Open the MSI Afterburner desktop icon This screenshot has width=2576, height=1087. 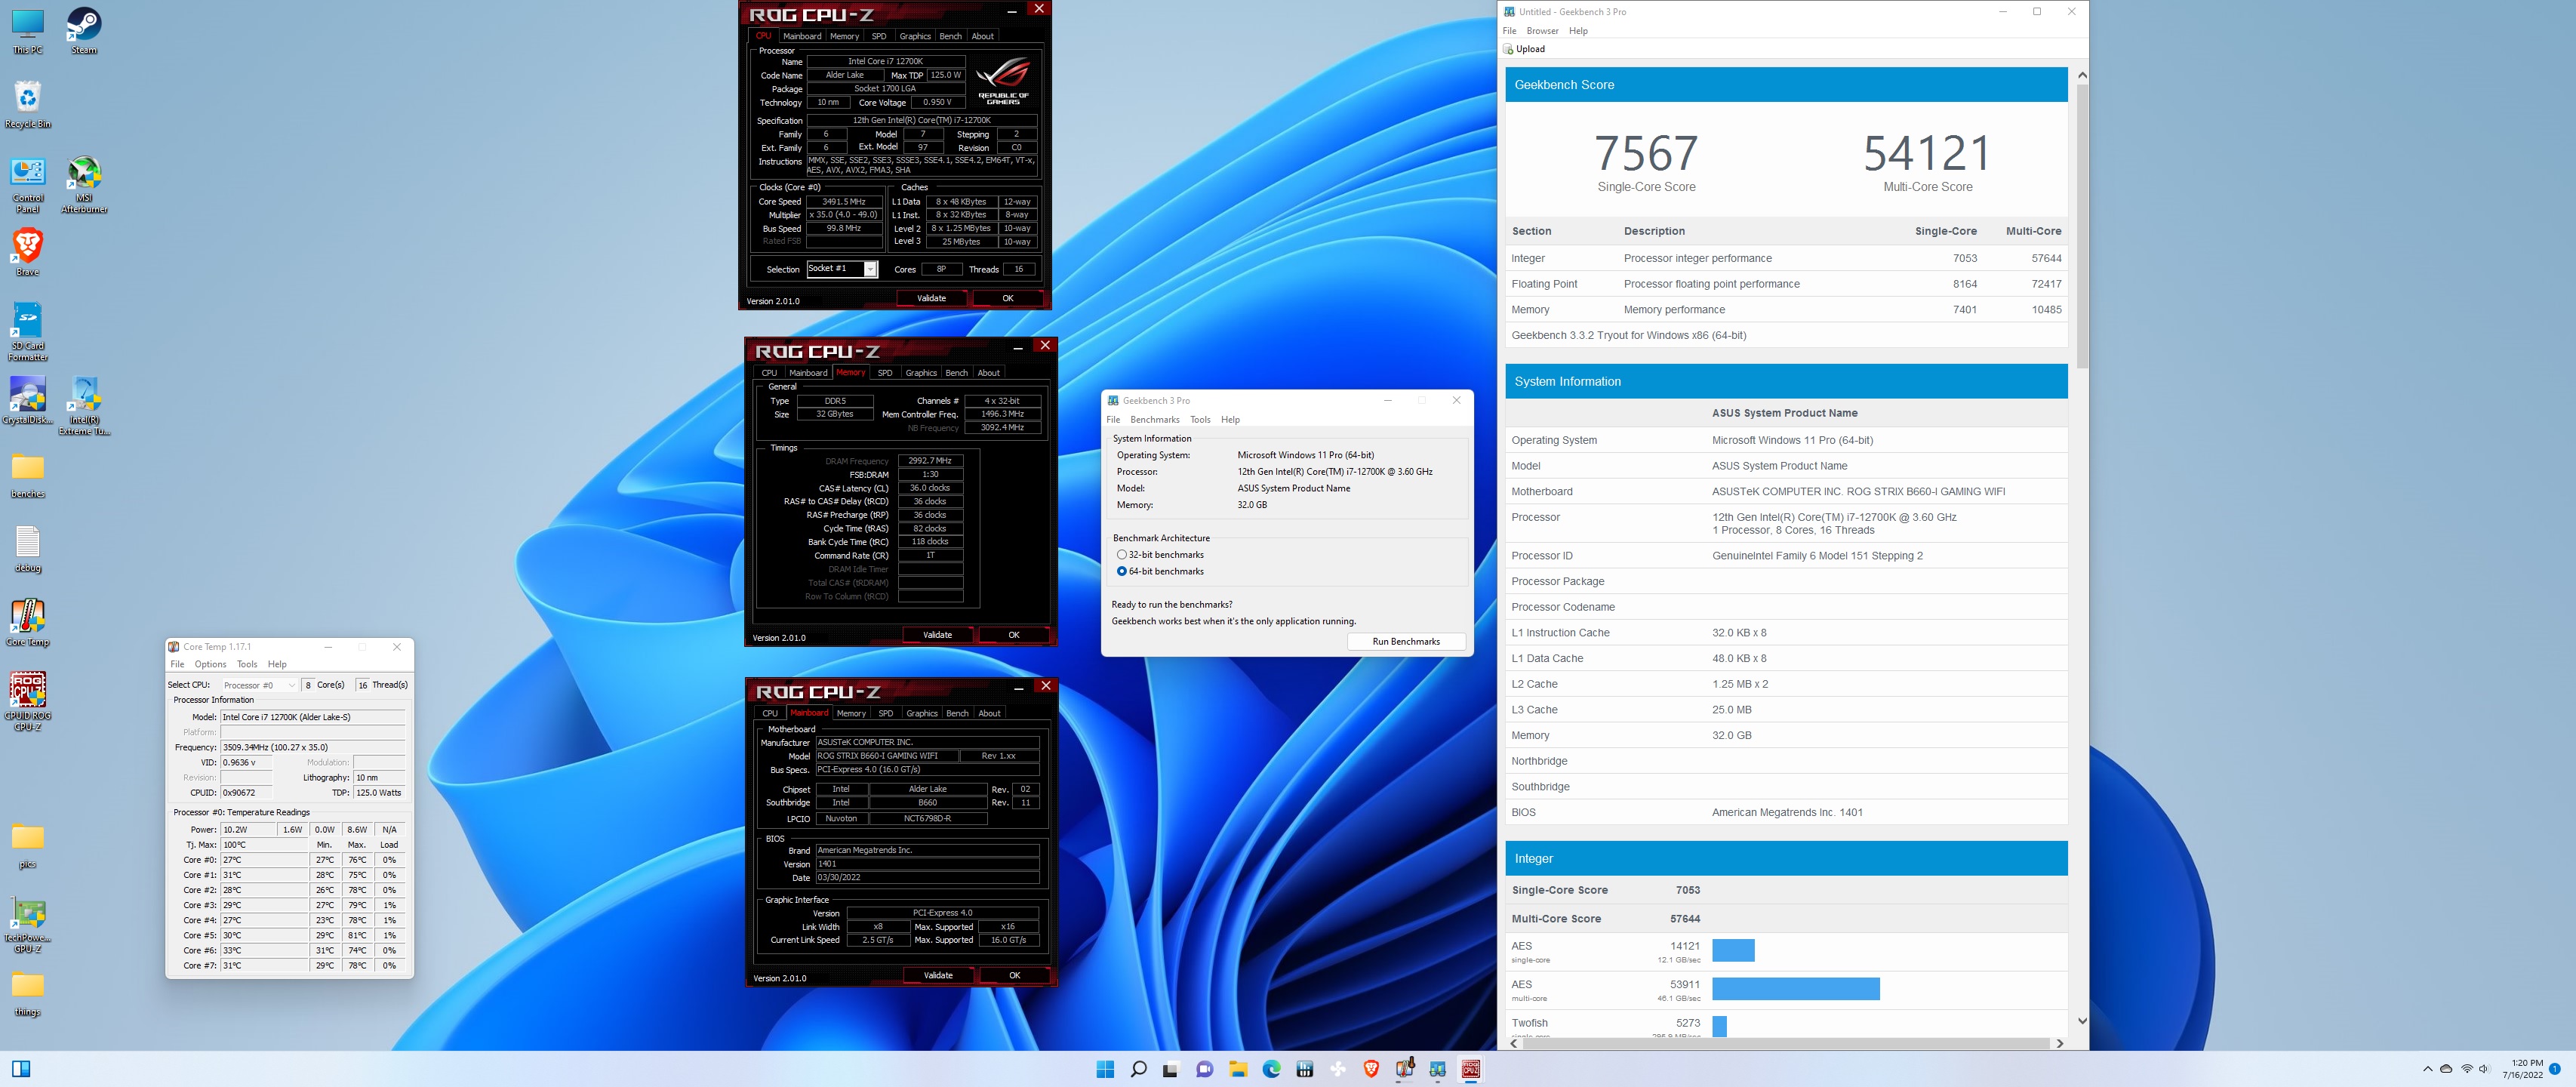84,185
